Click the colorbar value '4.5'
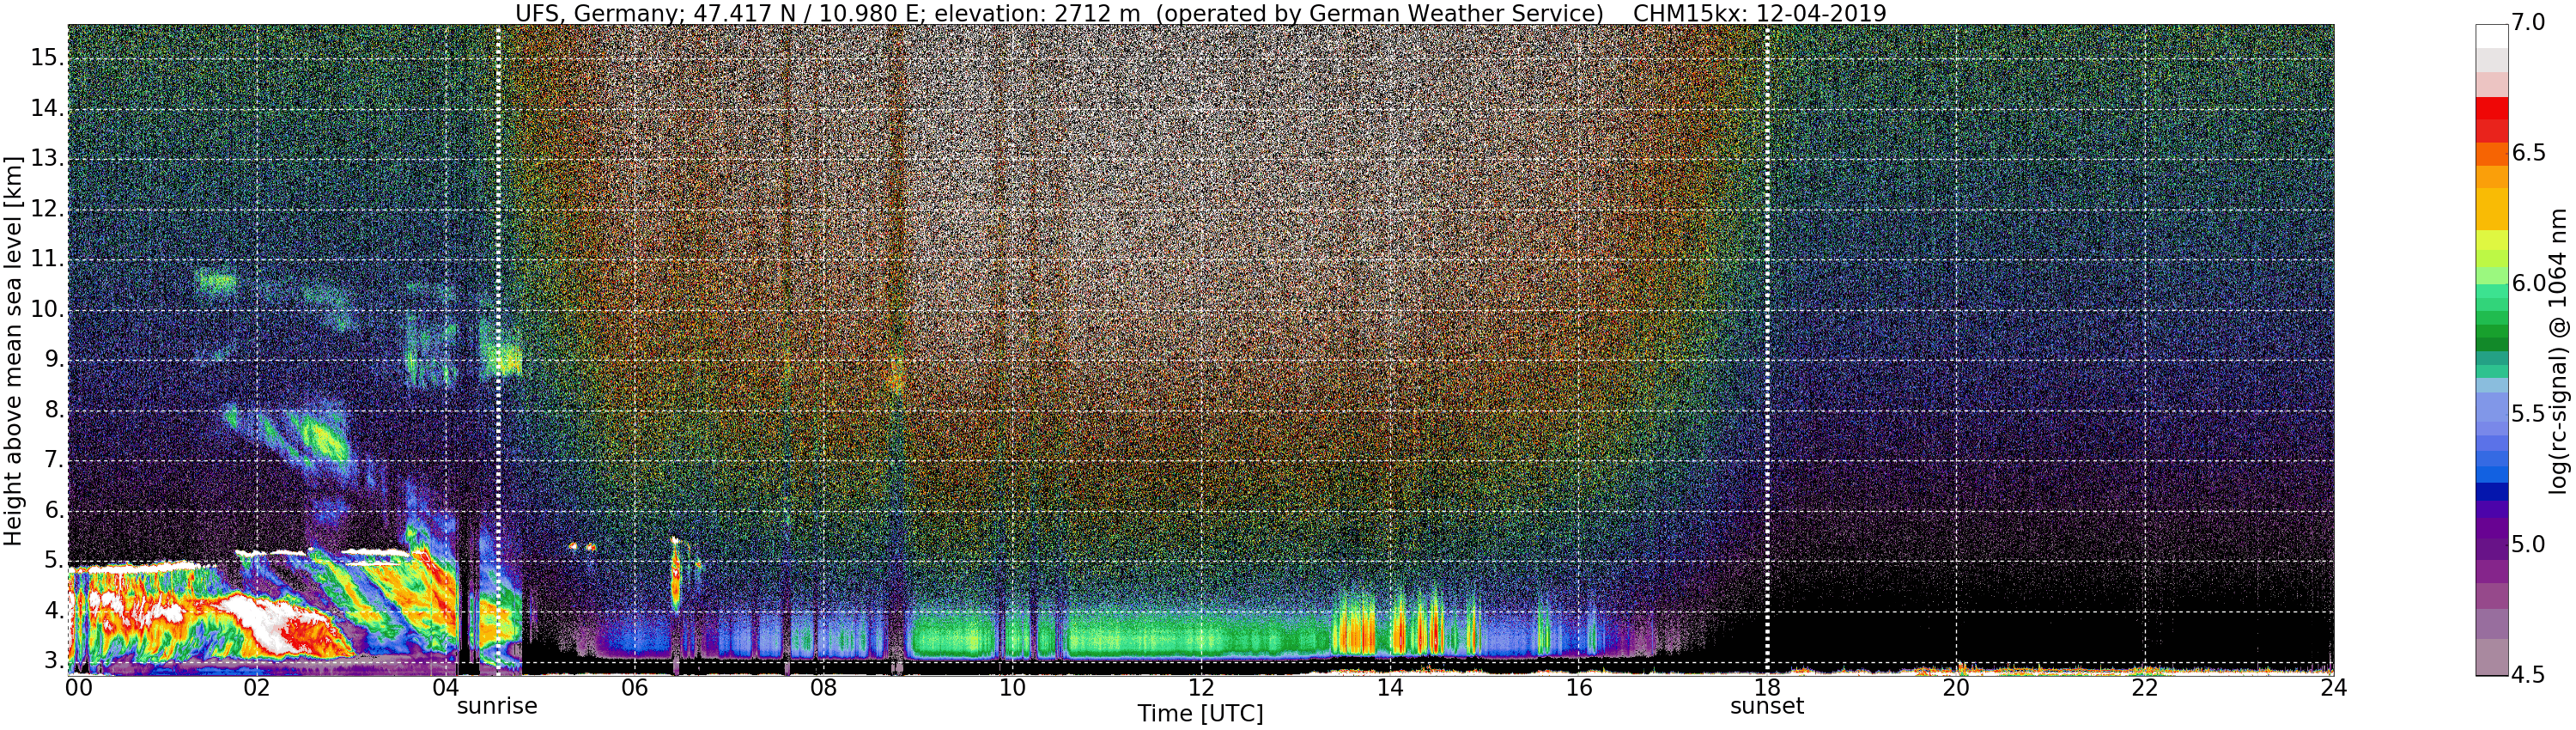 2527,675
